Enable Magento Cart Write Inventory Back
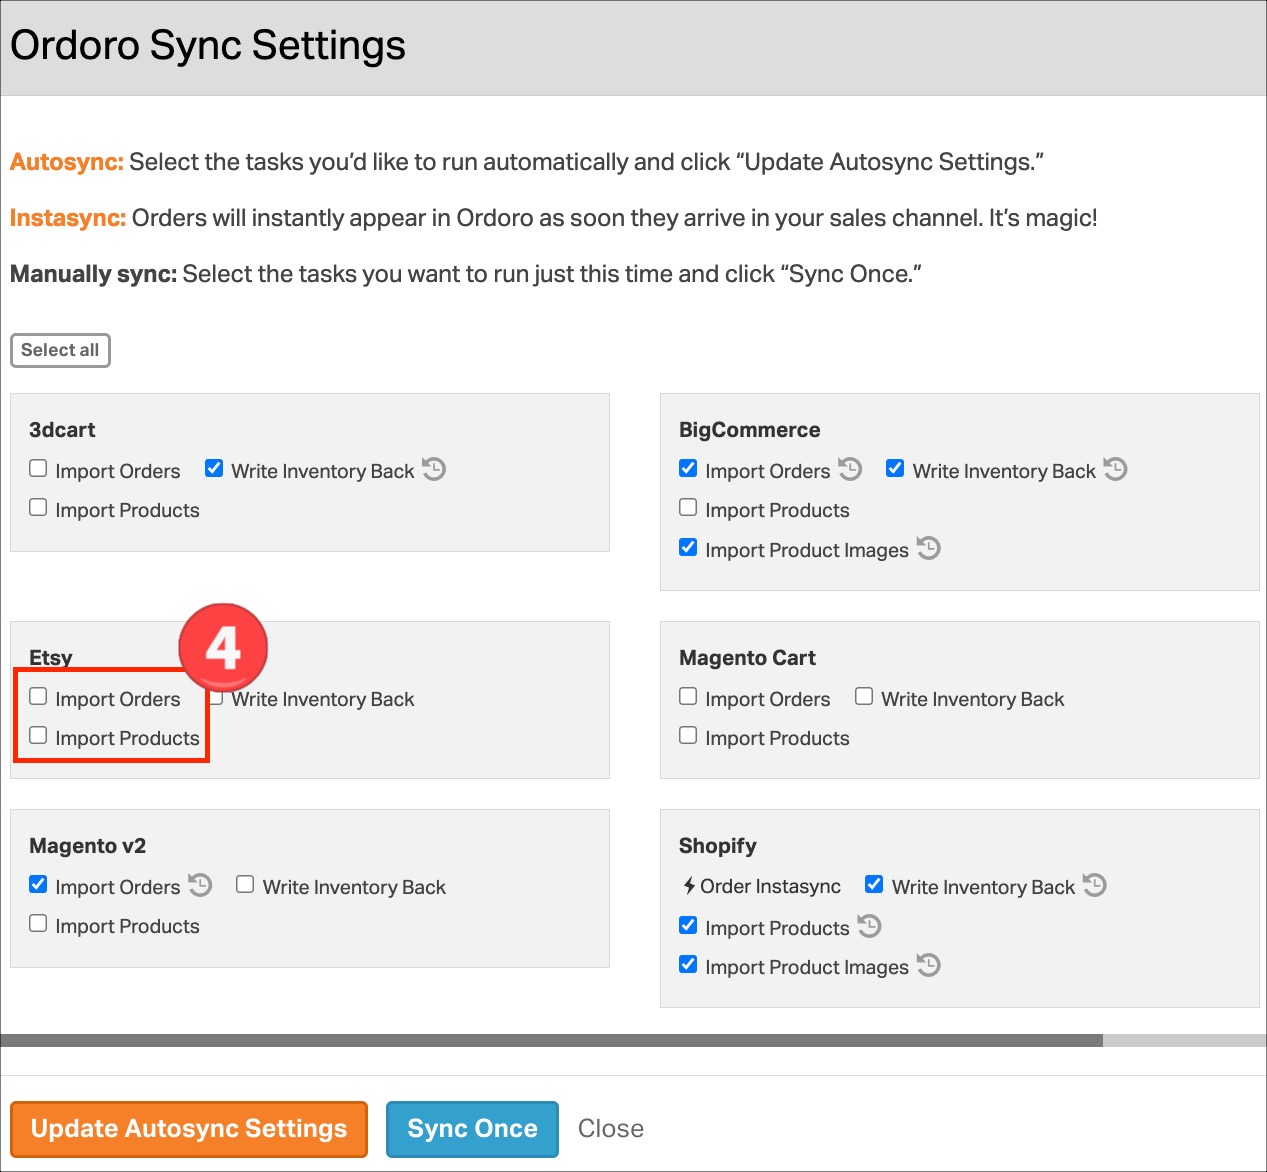Screen dimensions: 1267x1172 (x=864, y=696)
